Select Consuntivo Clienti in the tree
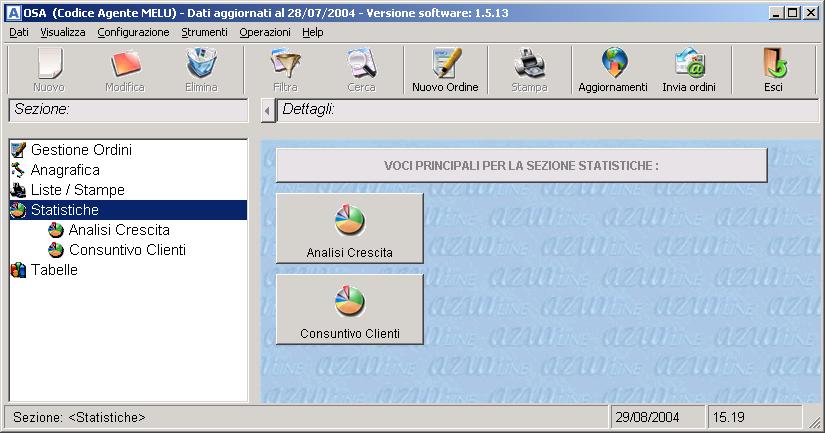 tap(127, 250)
